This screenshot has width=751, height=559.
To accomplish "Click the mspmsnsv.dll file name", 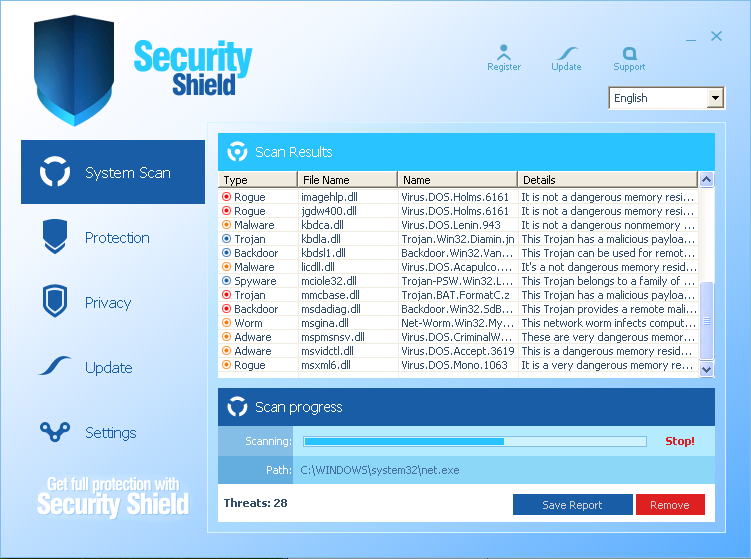I will click(x=333, y=337).
